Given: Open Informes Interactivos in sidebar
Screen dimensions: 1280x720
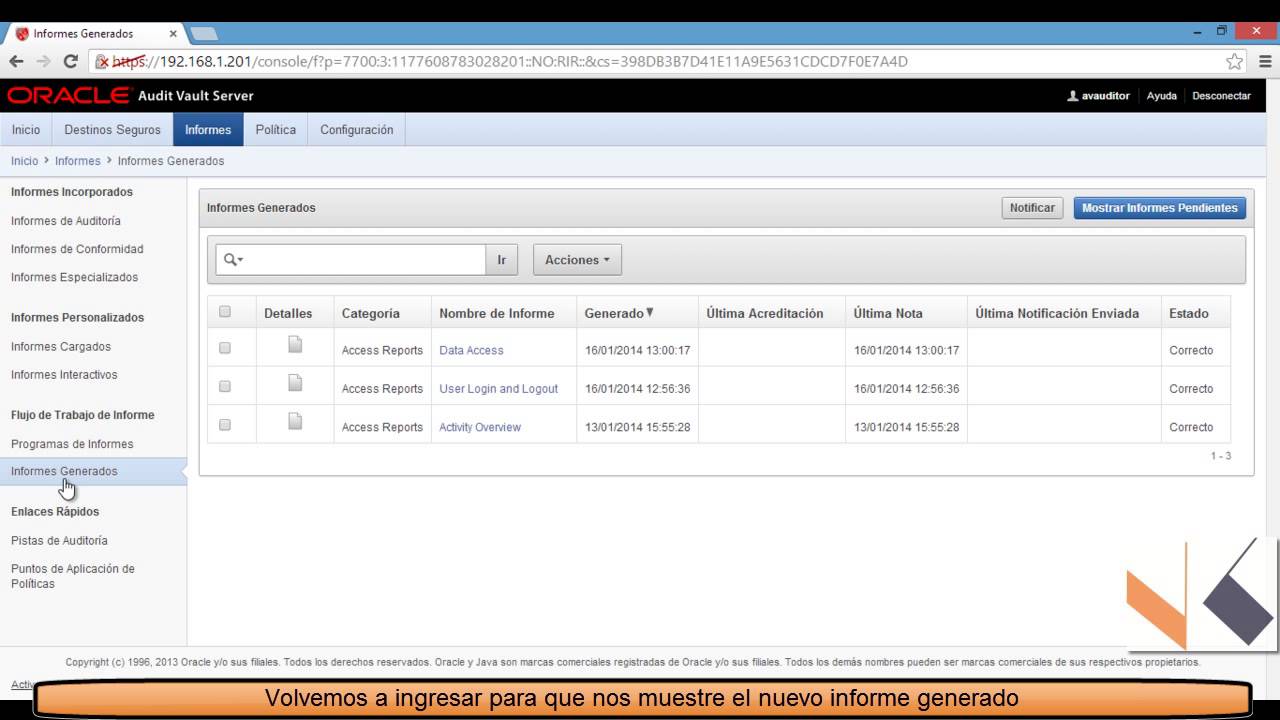Looking at the screenshot, I should pos(64,374).
